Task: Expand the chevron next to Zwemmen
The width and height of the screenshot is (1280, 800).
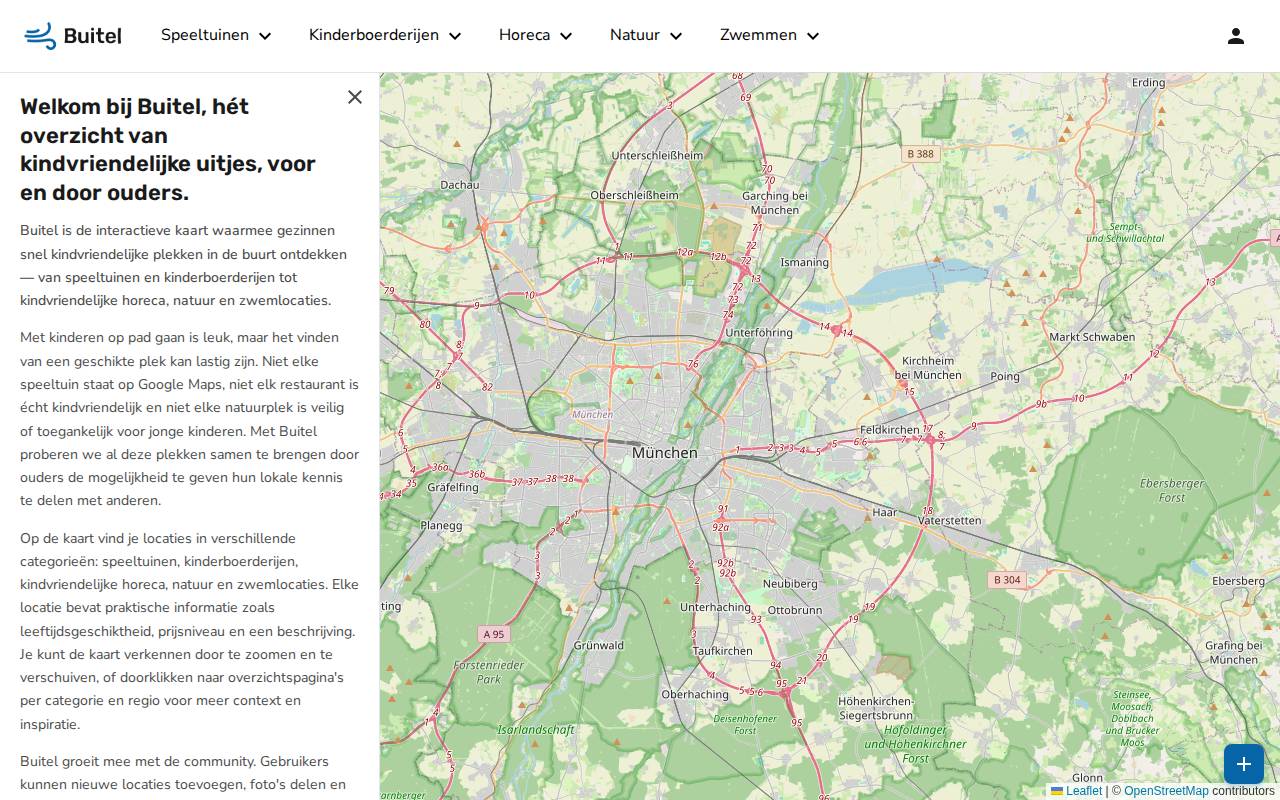Action: (813, 36)
